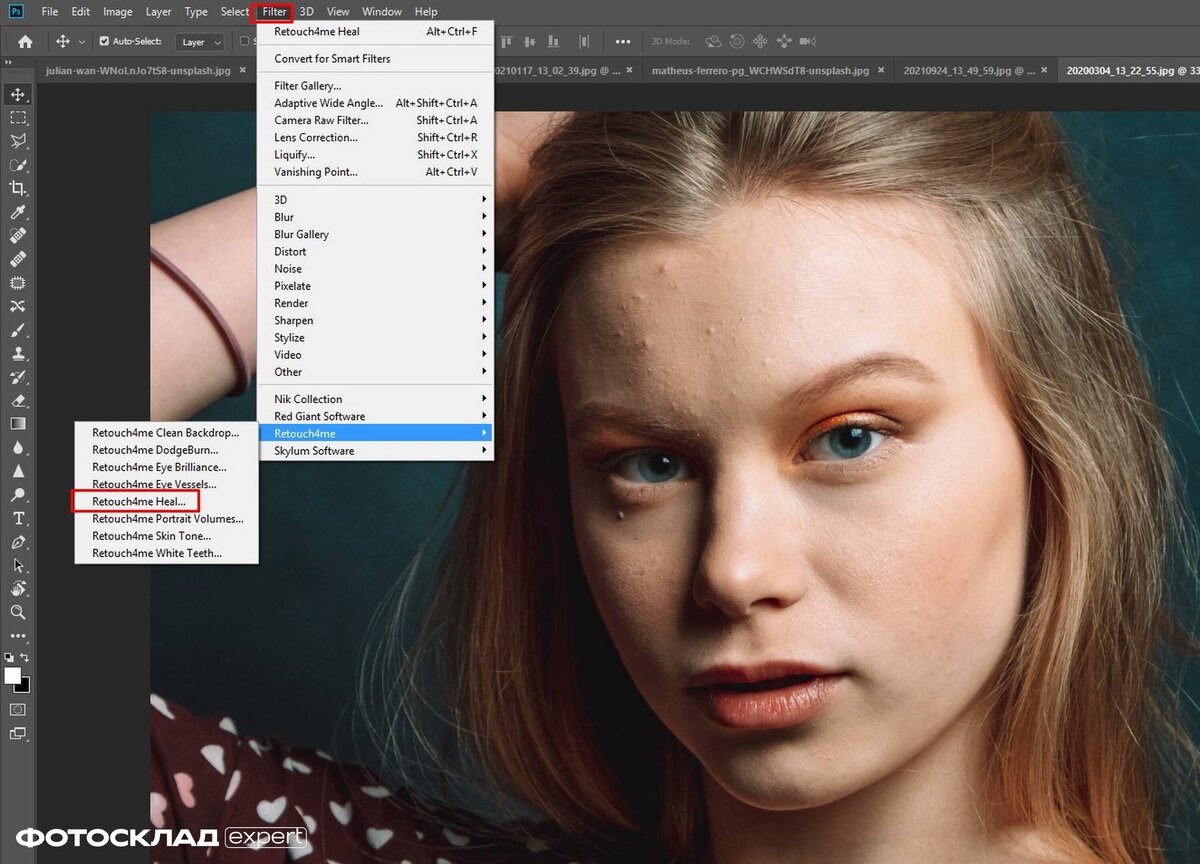Expand the toolbar double-arrow toggle
Viewport: 1200px width, 864px height.
[x=9, y=63]
